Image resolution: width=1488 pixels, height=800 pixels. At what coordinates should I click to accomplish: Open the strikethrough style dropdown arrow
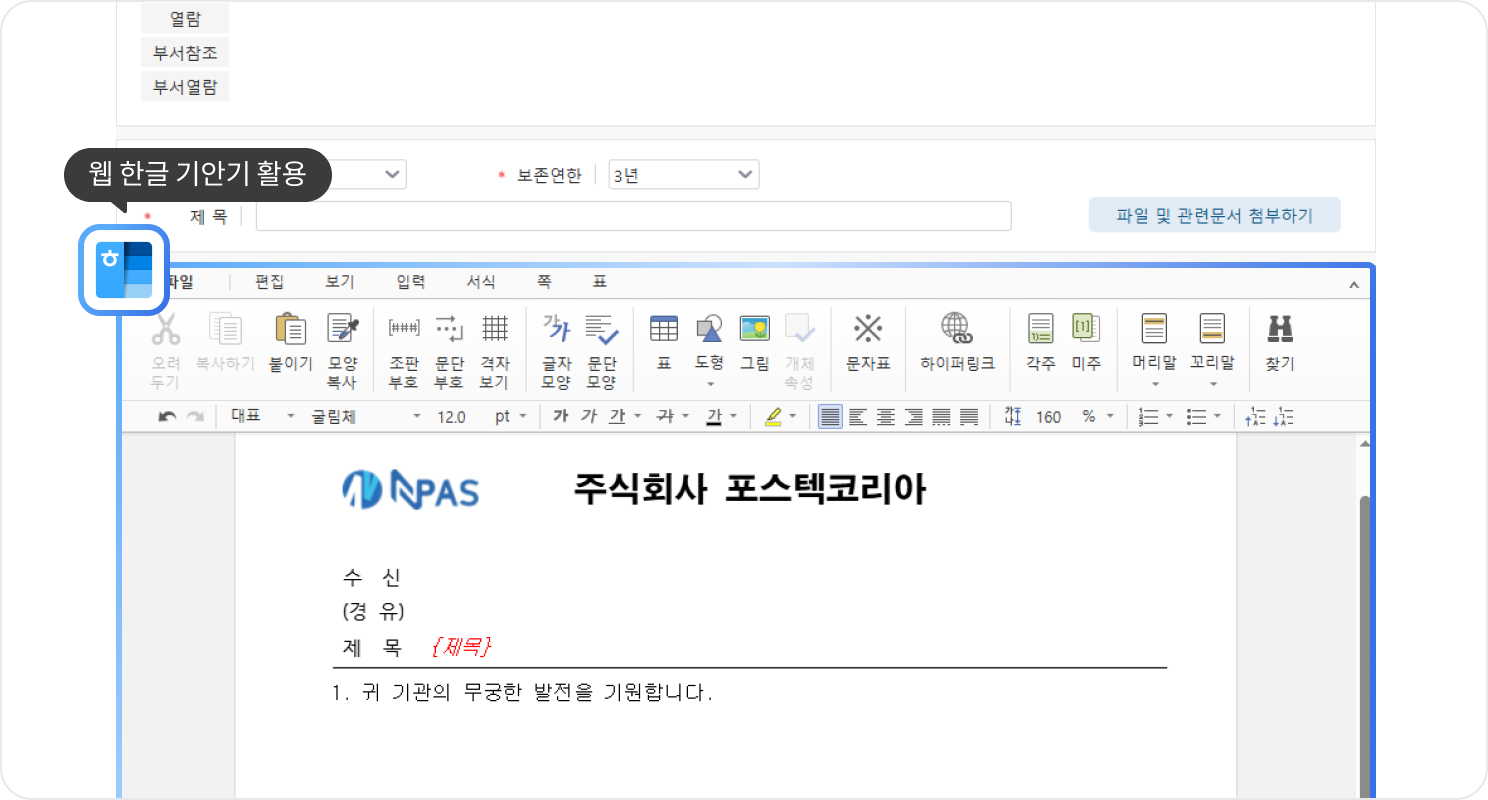(685, 417)
